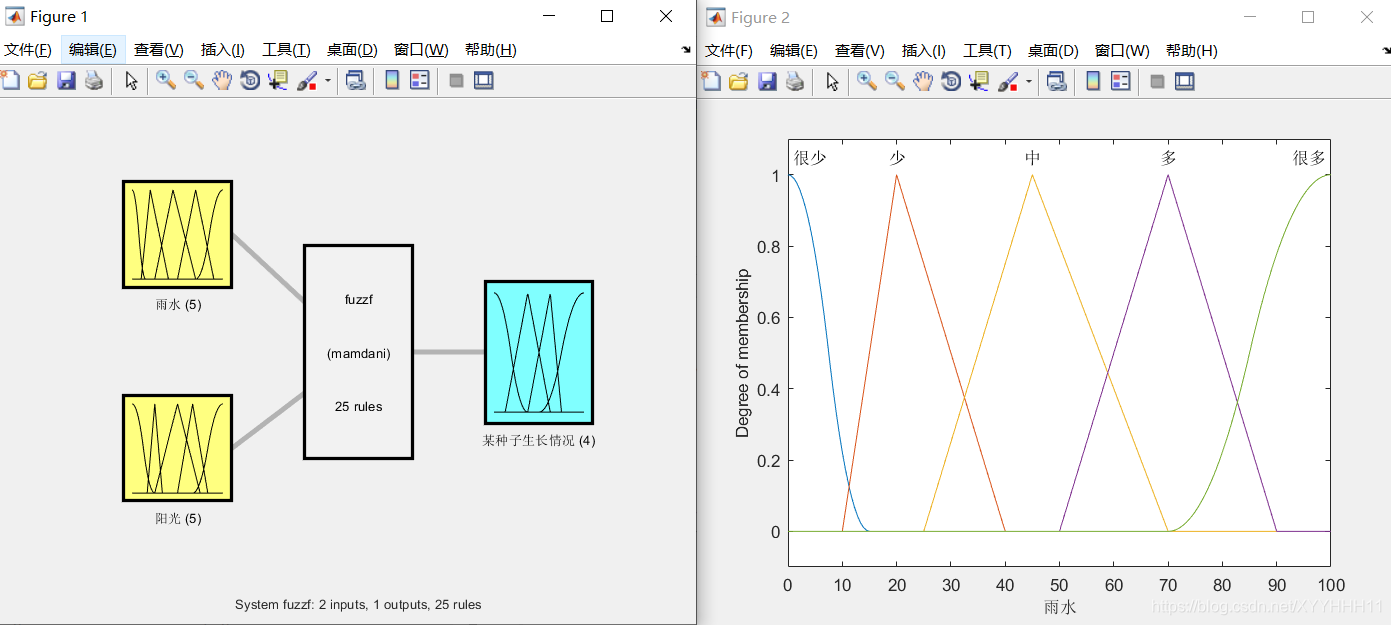Click New Figure icon in Figure 2 toolbar

[711, 81]
